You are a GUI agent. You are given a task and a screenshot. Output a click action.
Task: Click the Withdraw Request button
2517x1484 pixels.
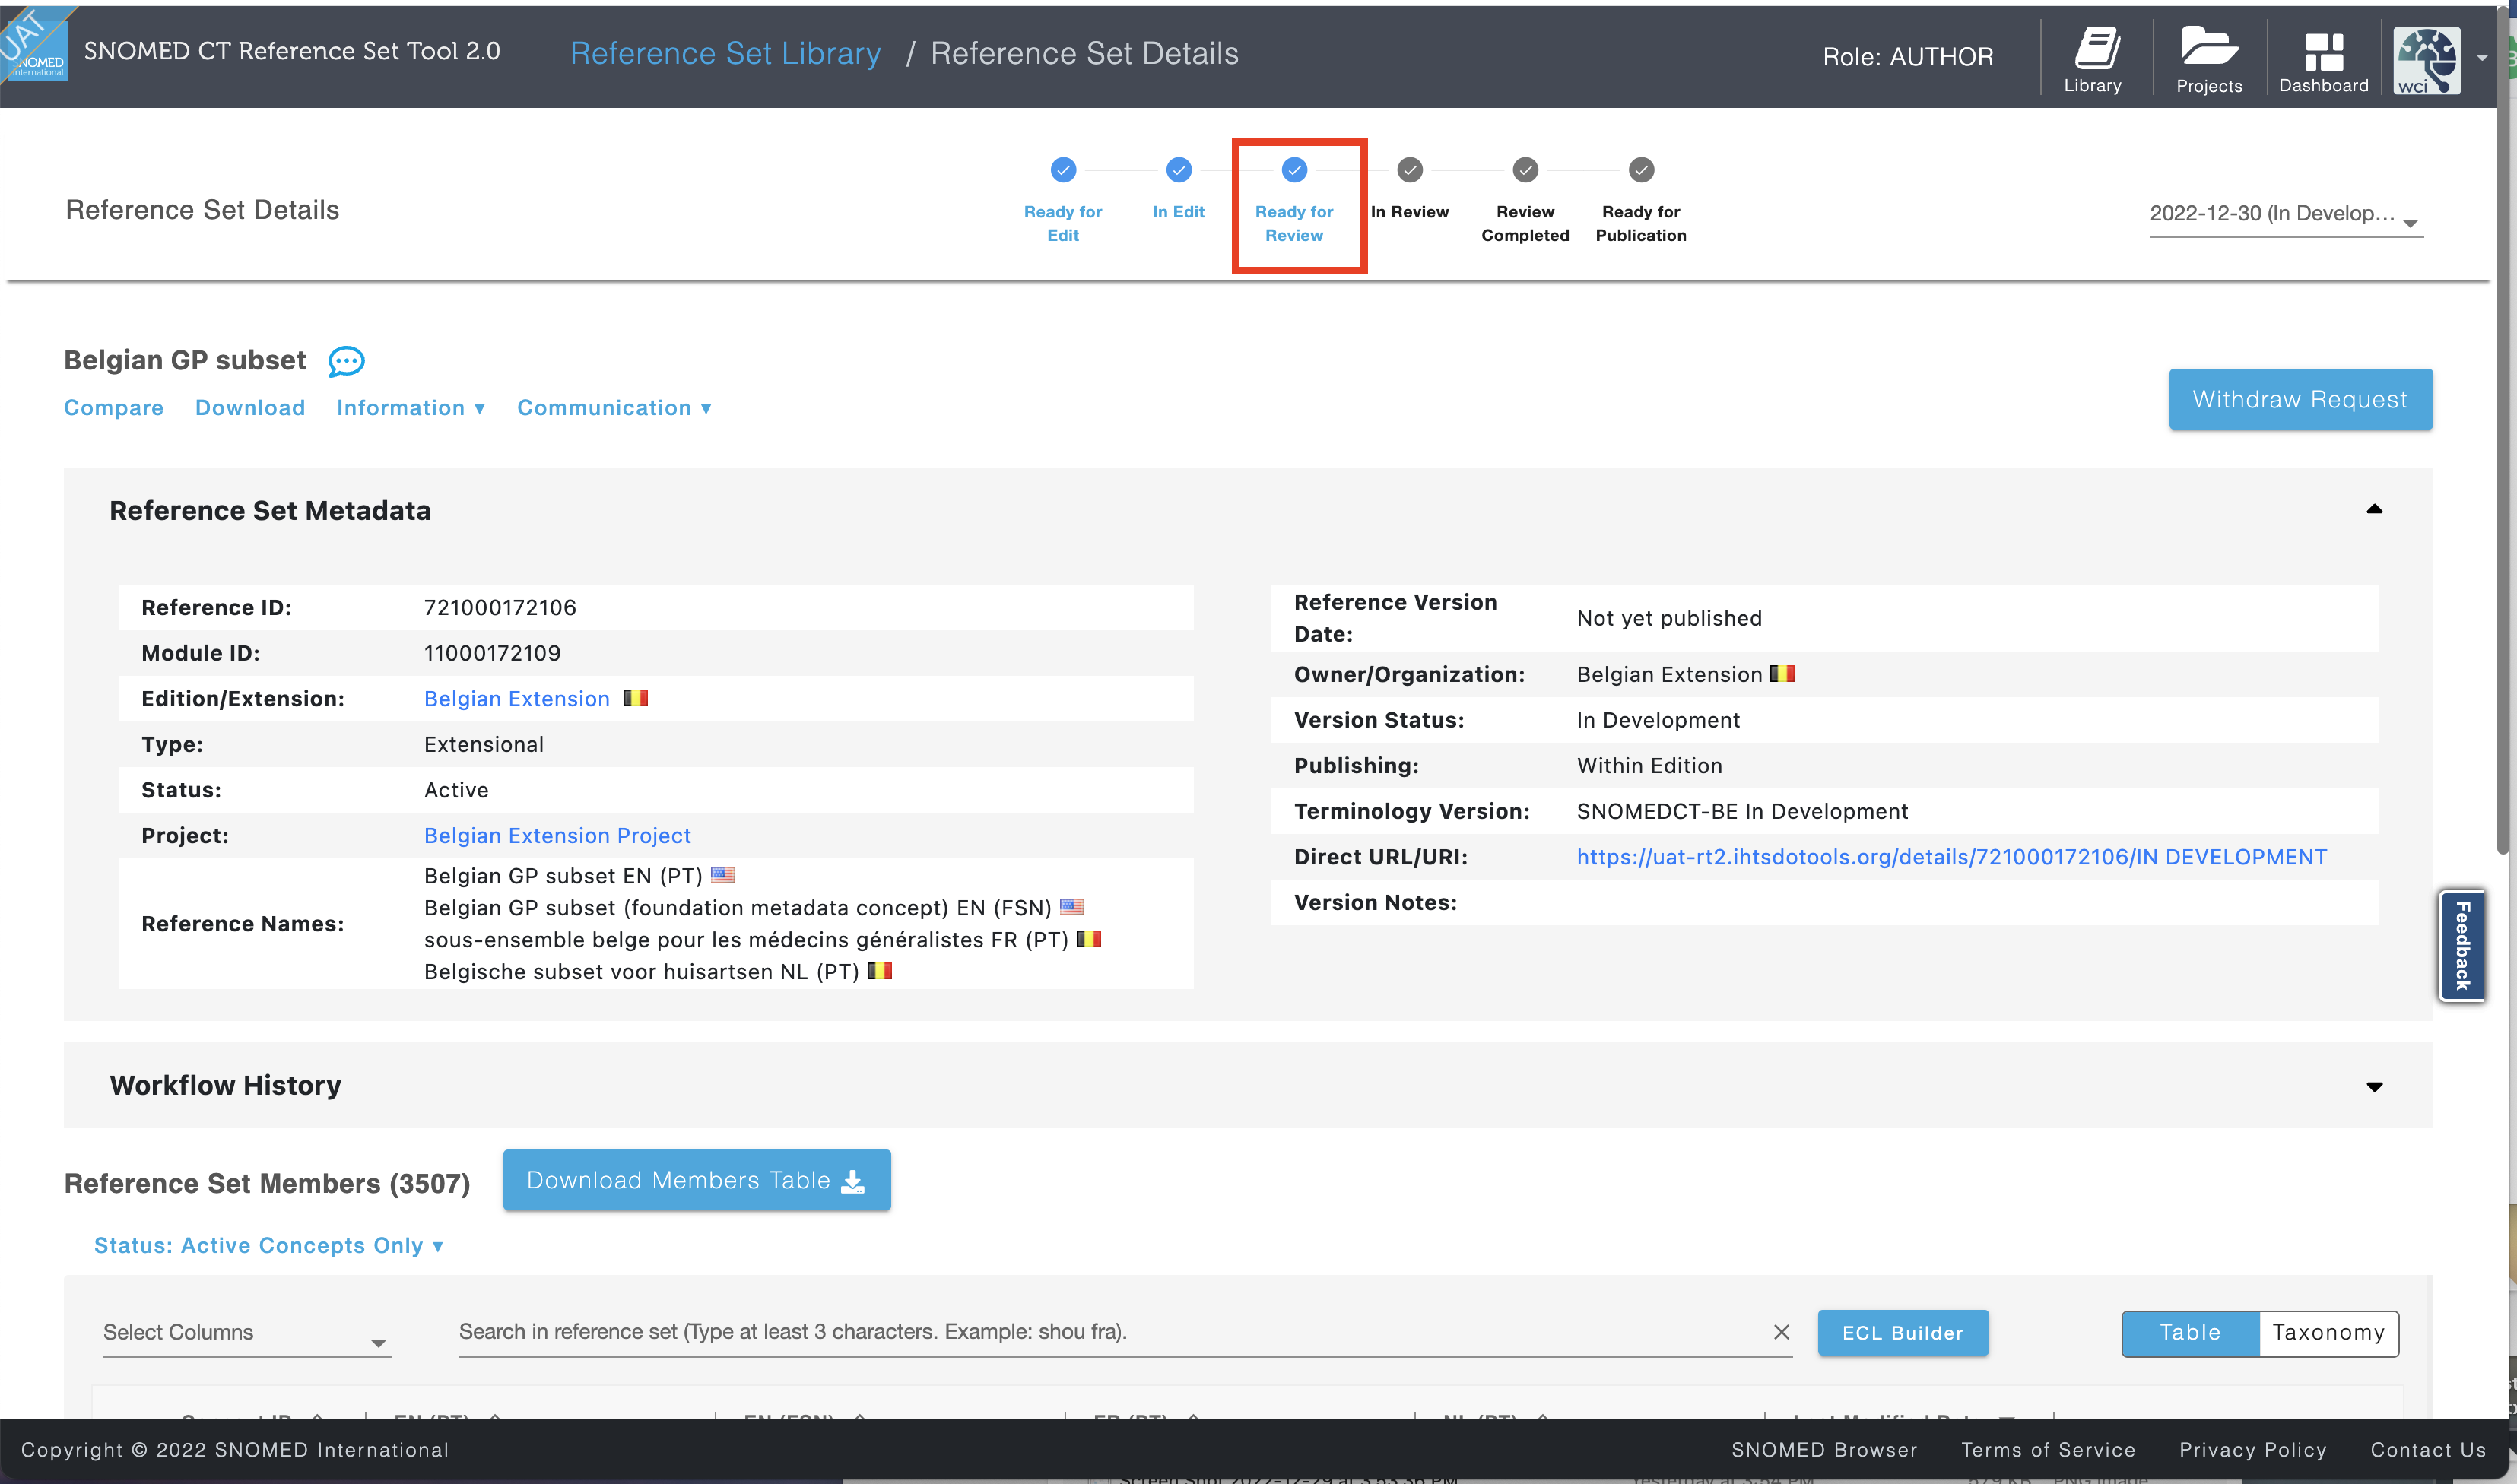coord(2300,400)
